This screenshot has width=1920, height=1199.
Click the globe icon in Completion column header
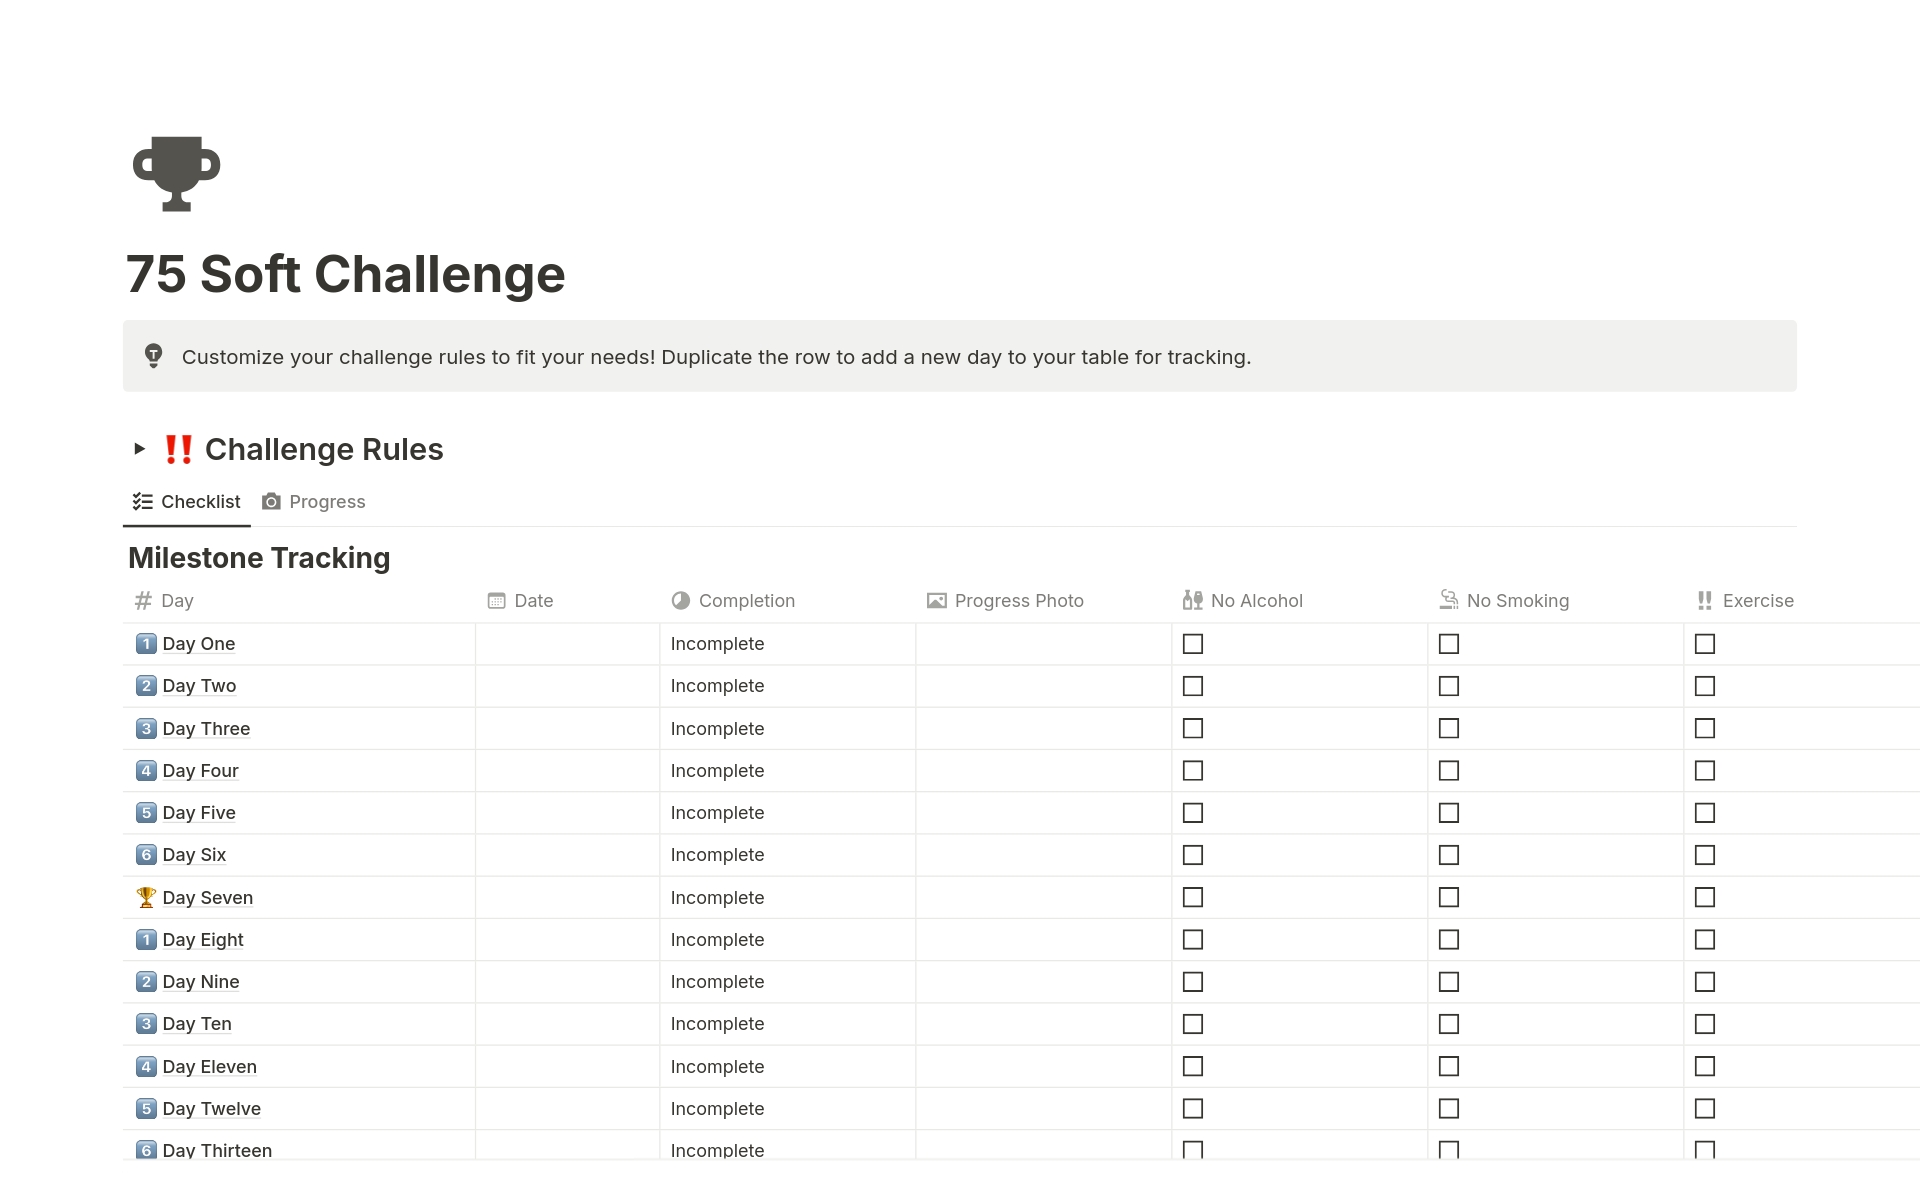[x=680, y=600]
